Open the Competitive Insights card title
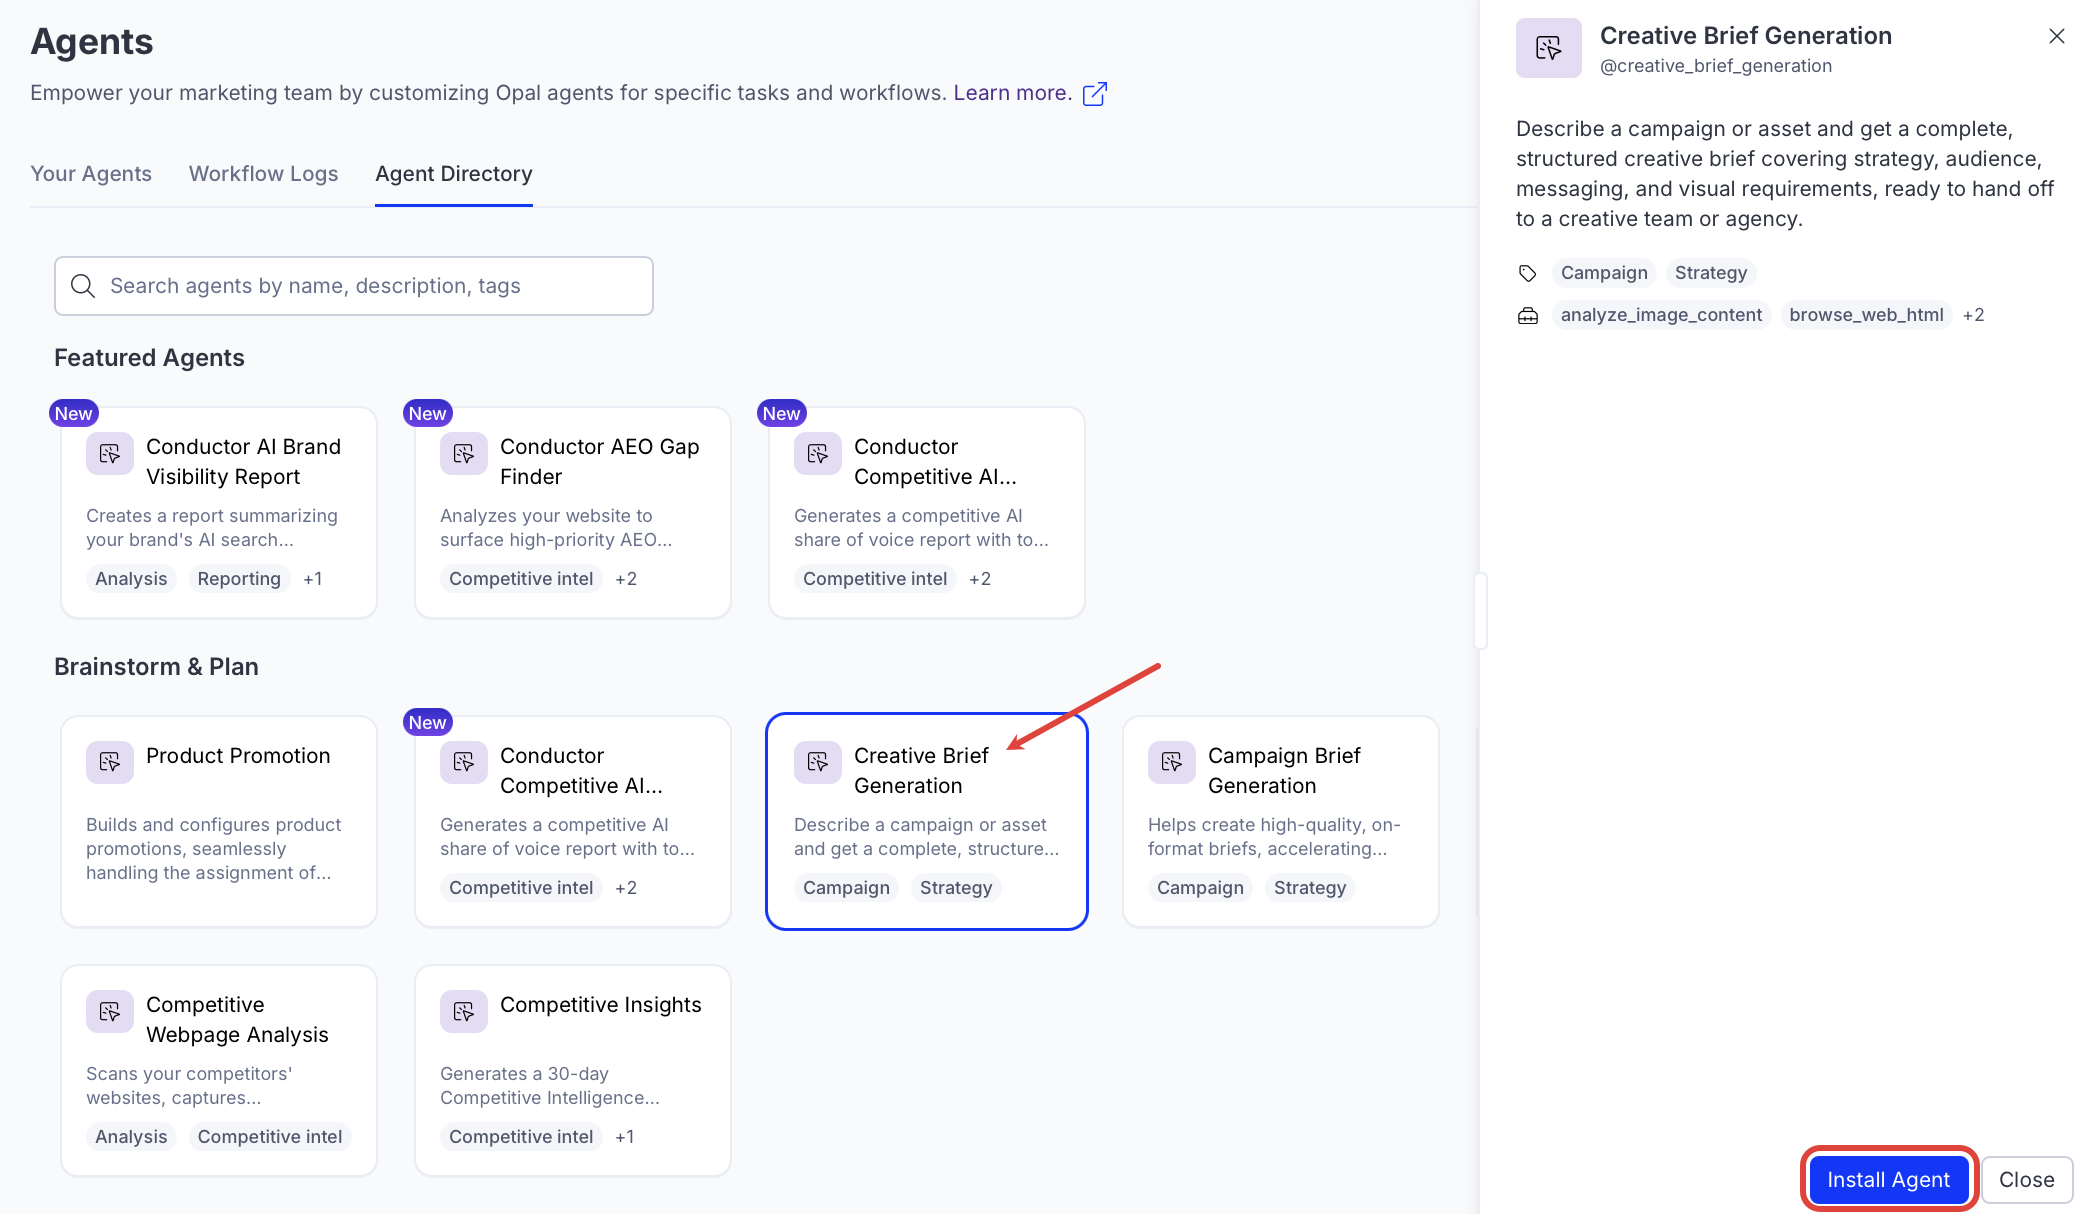The height and width of the screenshot is (1214, 2088). point(601,1005)
